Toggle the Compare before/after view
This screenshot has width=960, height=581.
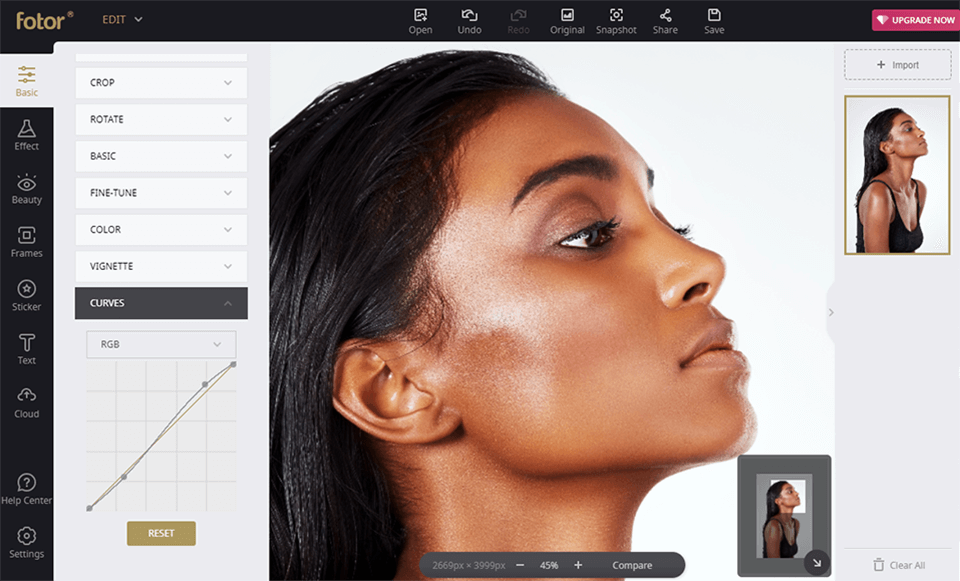pyautogui.click(x=632, y=565)
